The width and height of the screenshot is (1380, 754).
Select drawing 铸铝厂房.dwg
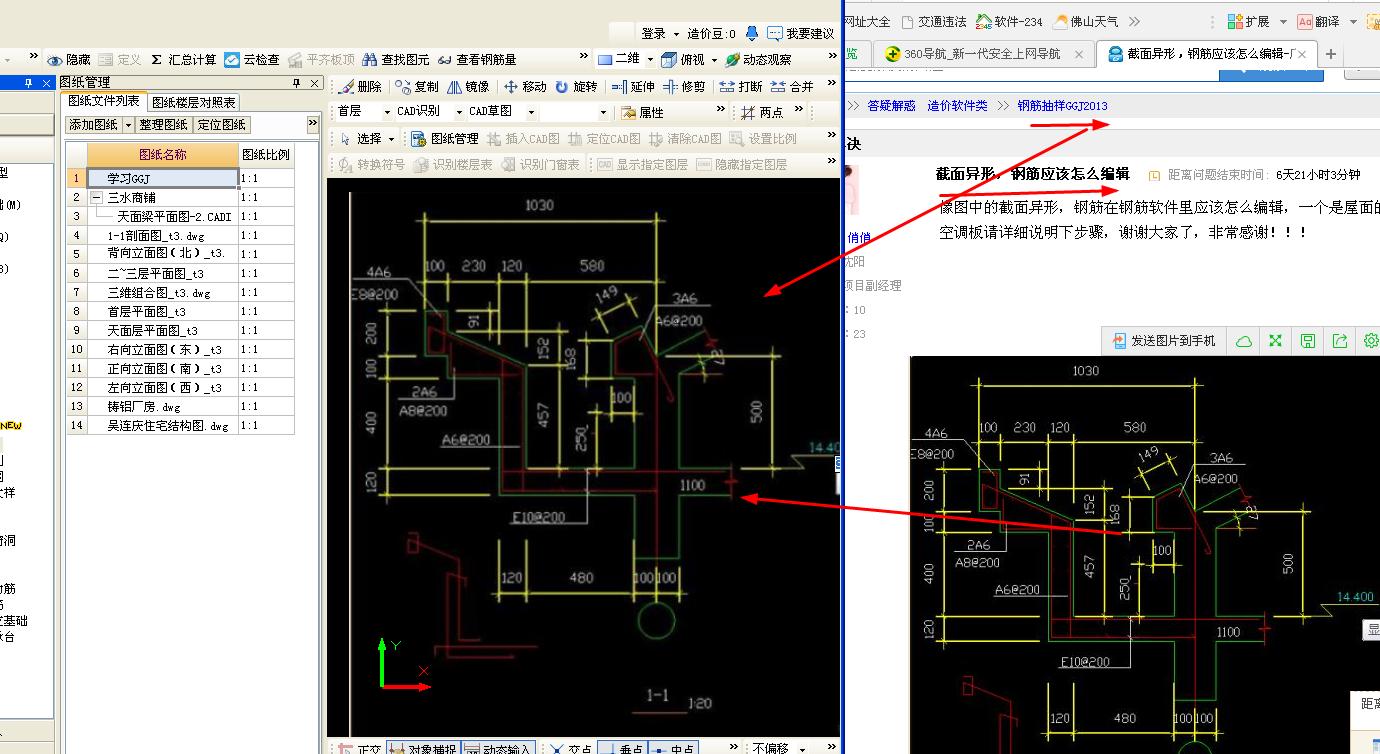162,407
